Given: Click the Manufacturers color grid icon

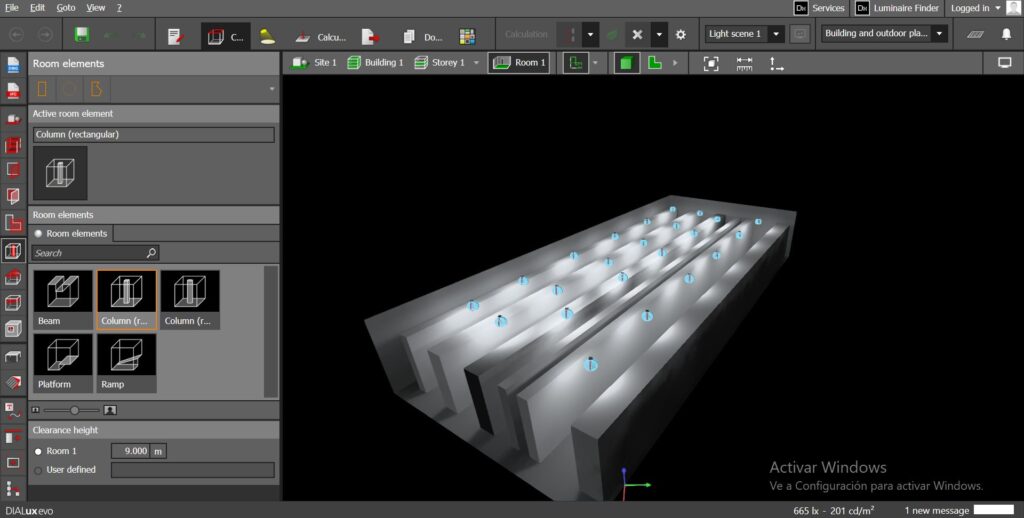Looking at the screenshot, I should [467, 36].
